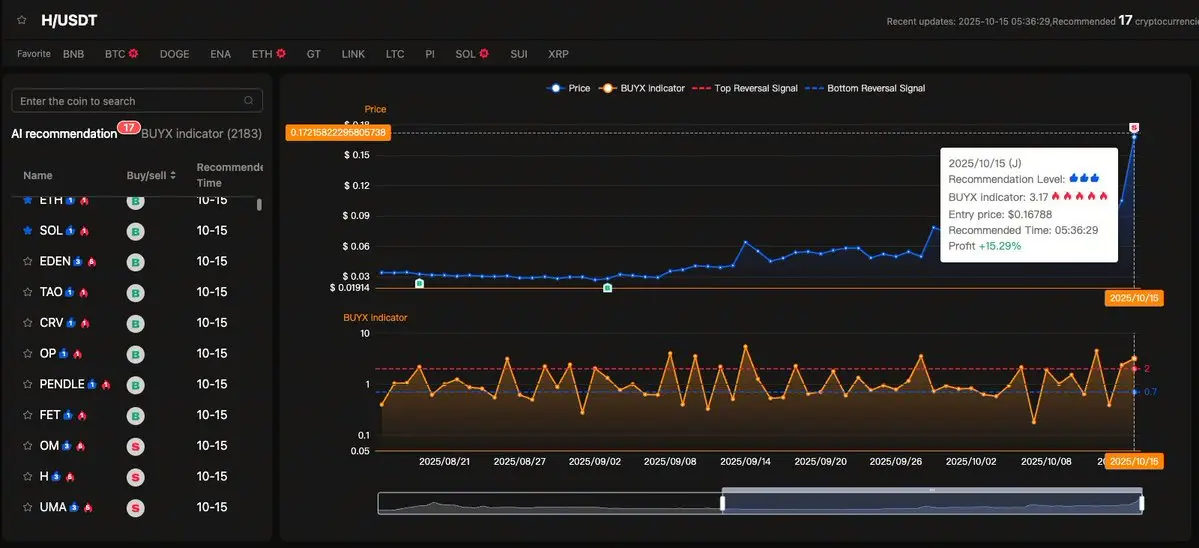1199x548 pixels.
Task: Click the fire badge beside SOL in favorites
Action: point(485,54)
